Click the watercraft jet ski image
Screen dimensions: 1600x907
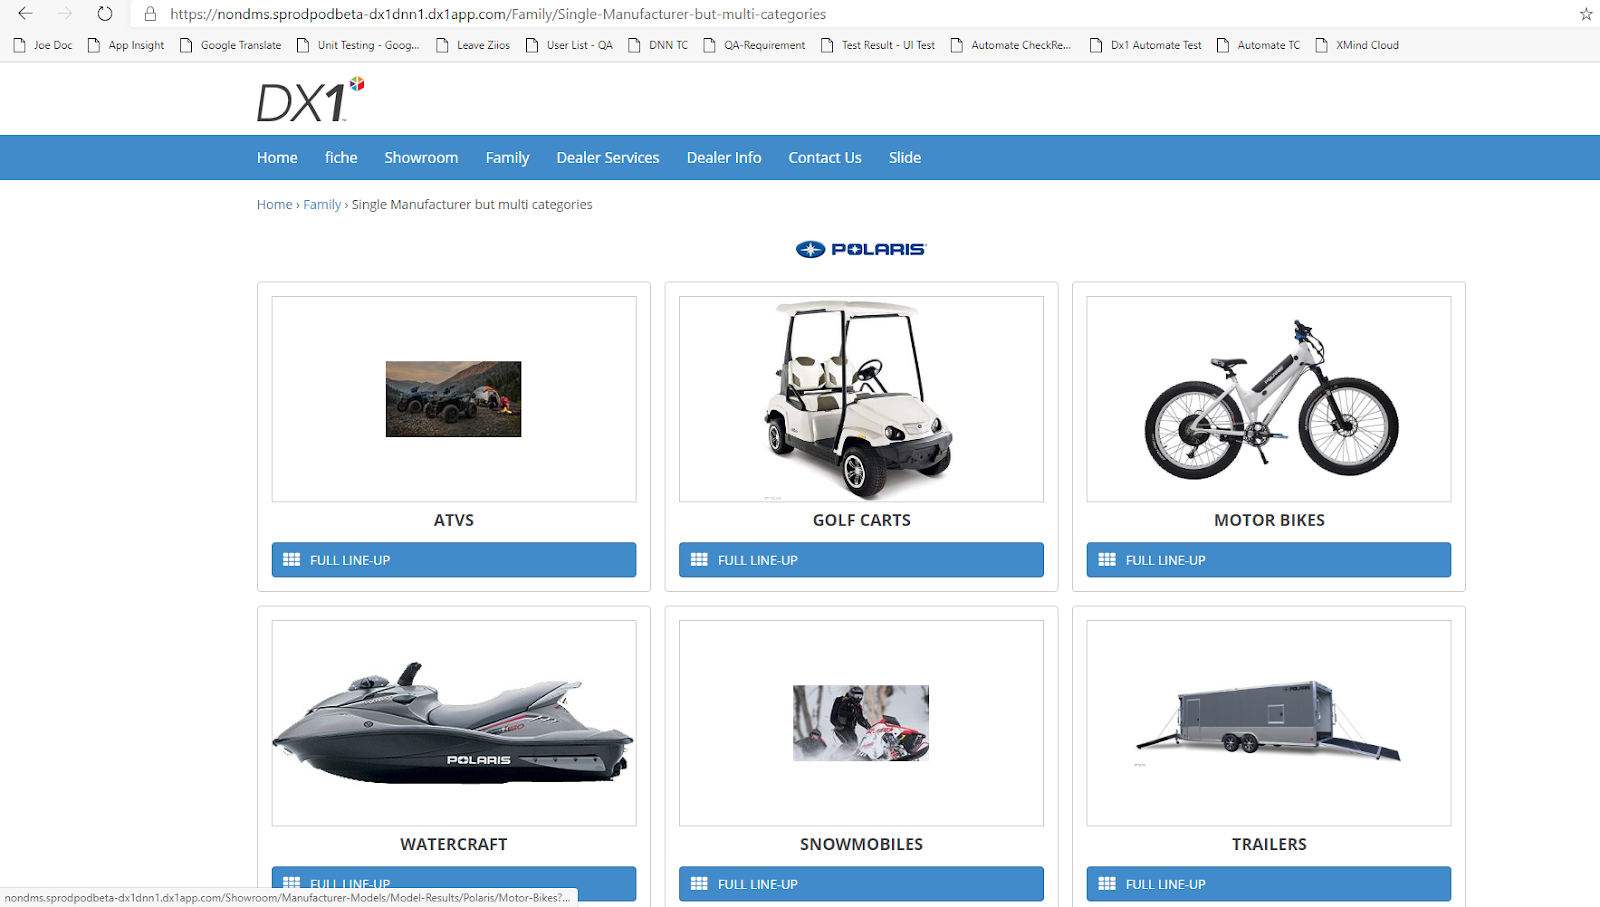(454, 723)
